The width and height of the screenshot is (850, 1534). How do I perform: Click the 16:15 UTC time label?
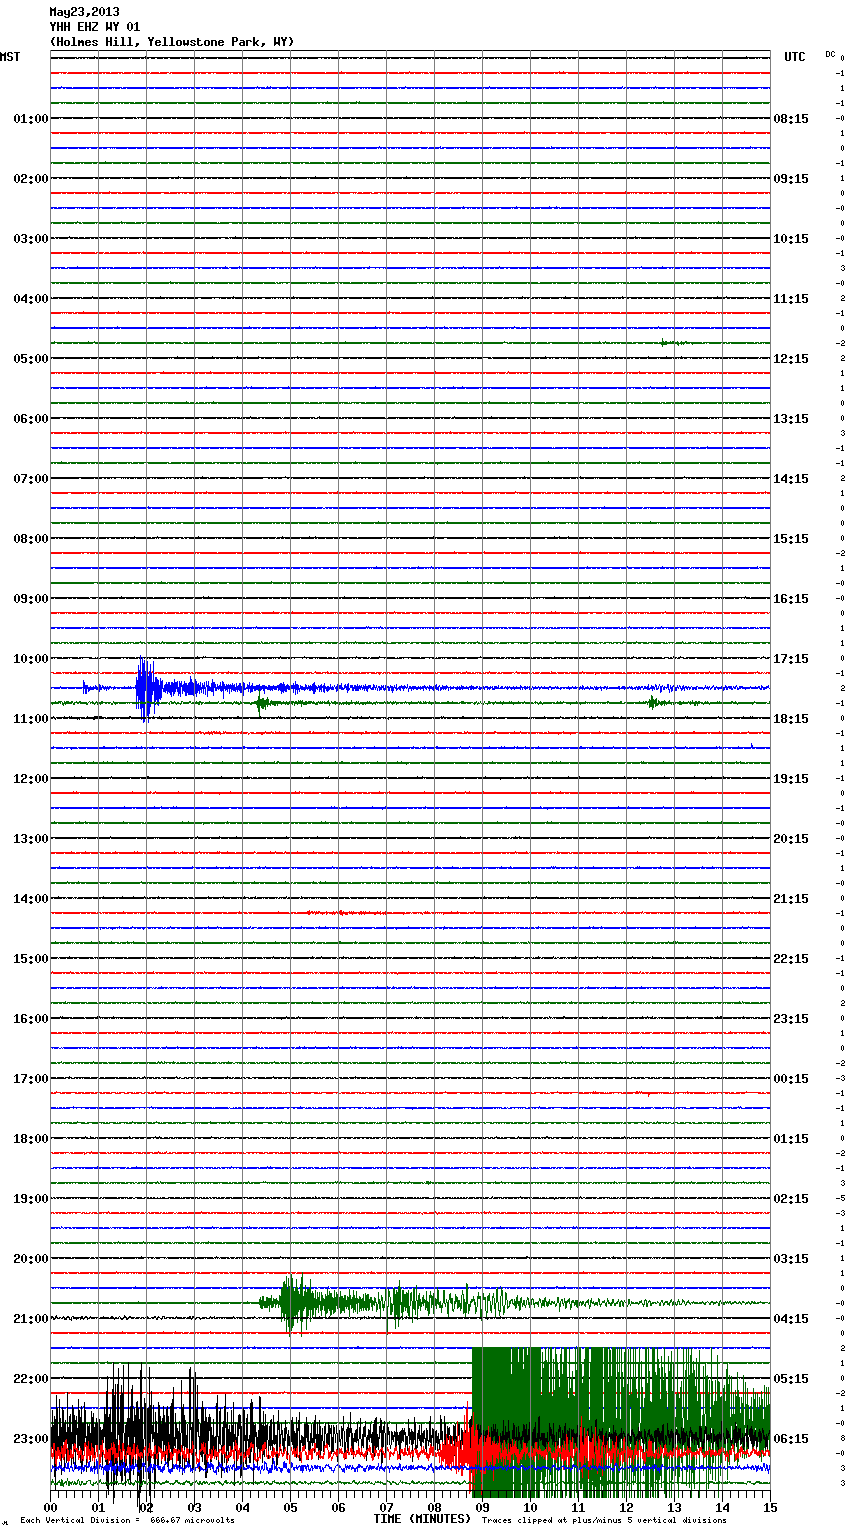coord(791,599)
